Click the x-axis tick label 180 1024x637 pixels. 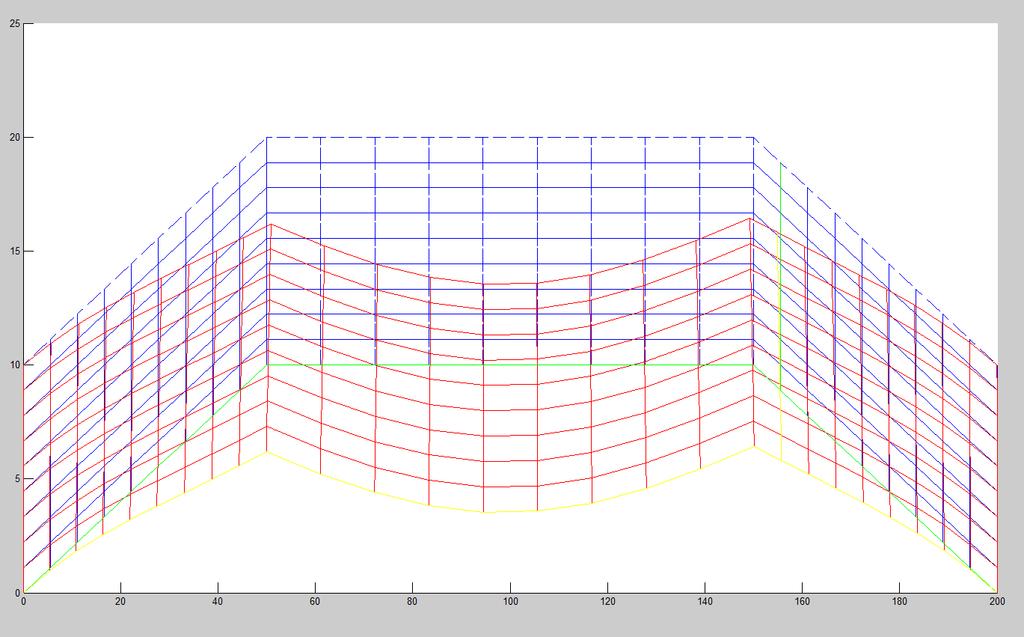coord(899,602)
